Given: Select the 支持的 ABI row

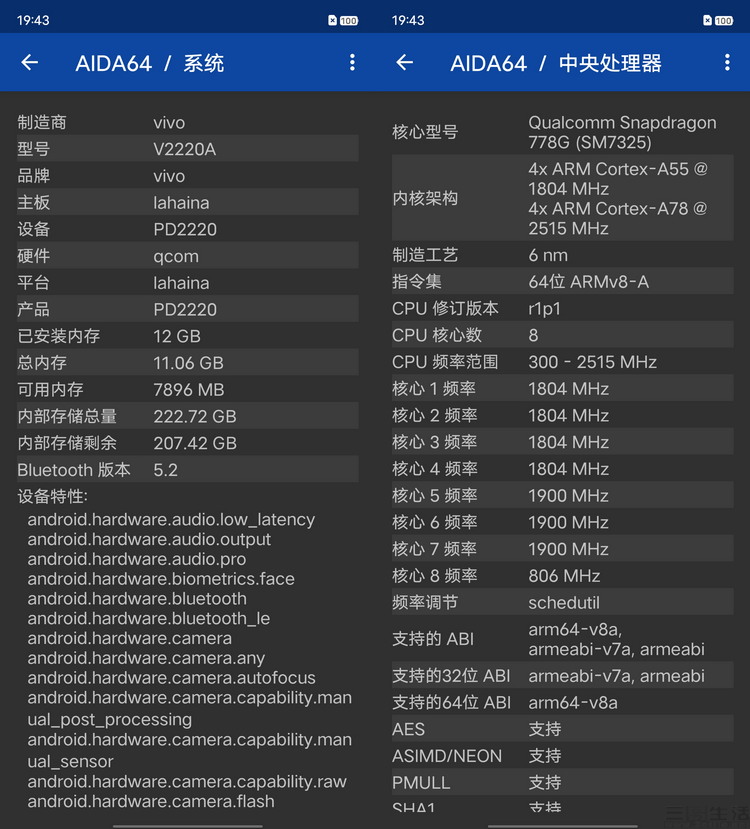Looking at the screenshot, I should pos(562,639).
